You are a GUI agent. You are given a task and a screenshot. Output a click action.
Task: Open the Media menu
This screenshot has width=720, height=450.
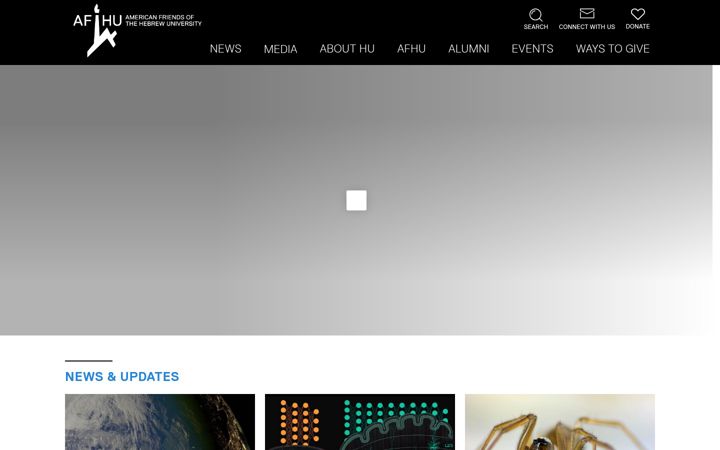(x=281, y=49)
